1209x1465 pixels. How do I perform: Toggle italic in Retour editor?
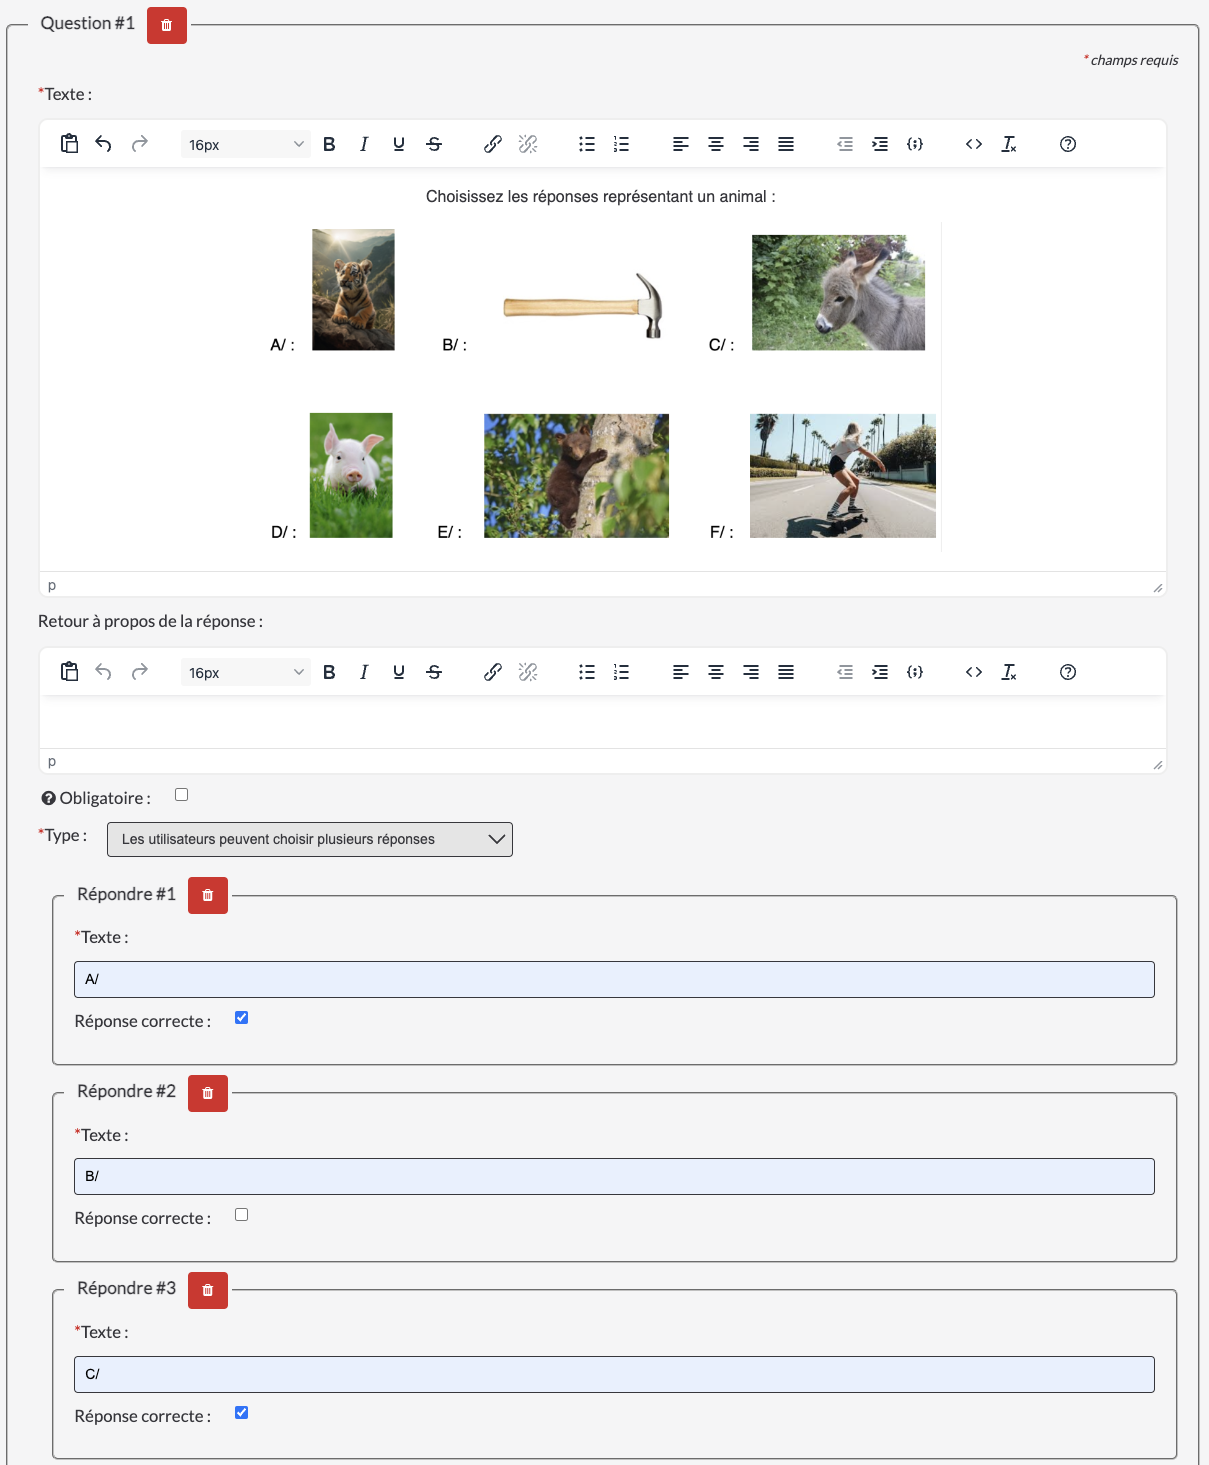click(x=364, y=672)
